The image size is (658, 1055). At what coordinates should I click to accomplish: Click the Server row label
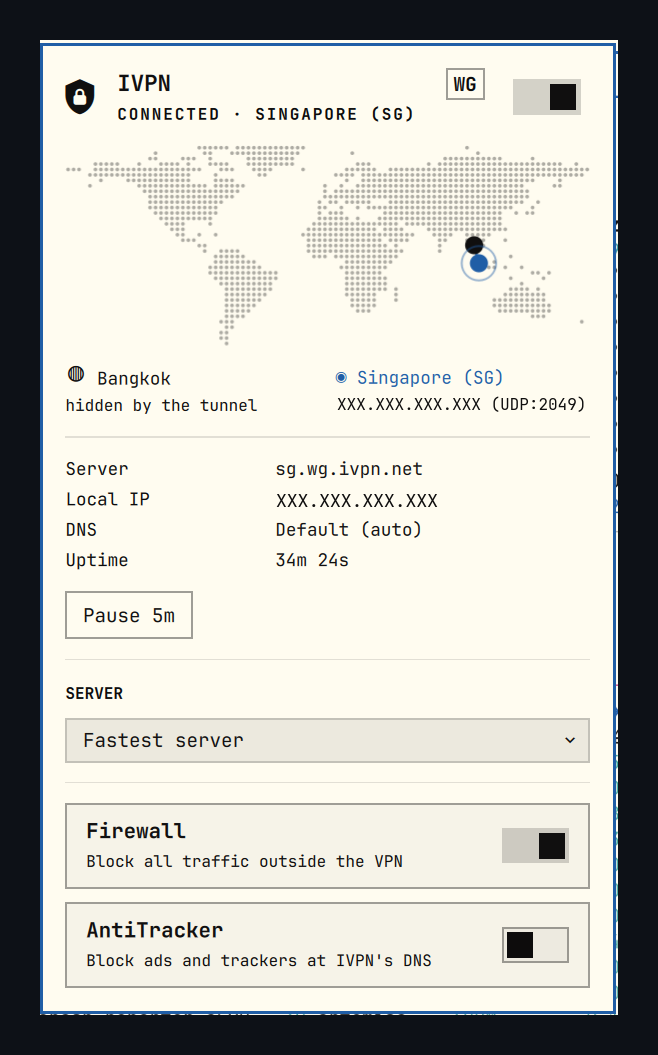[x=97, y=469]
